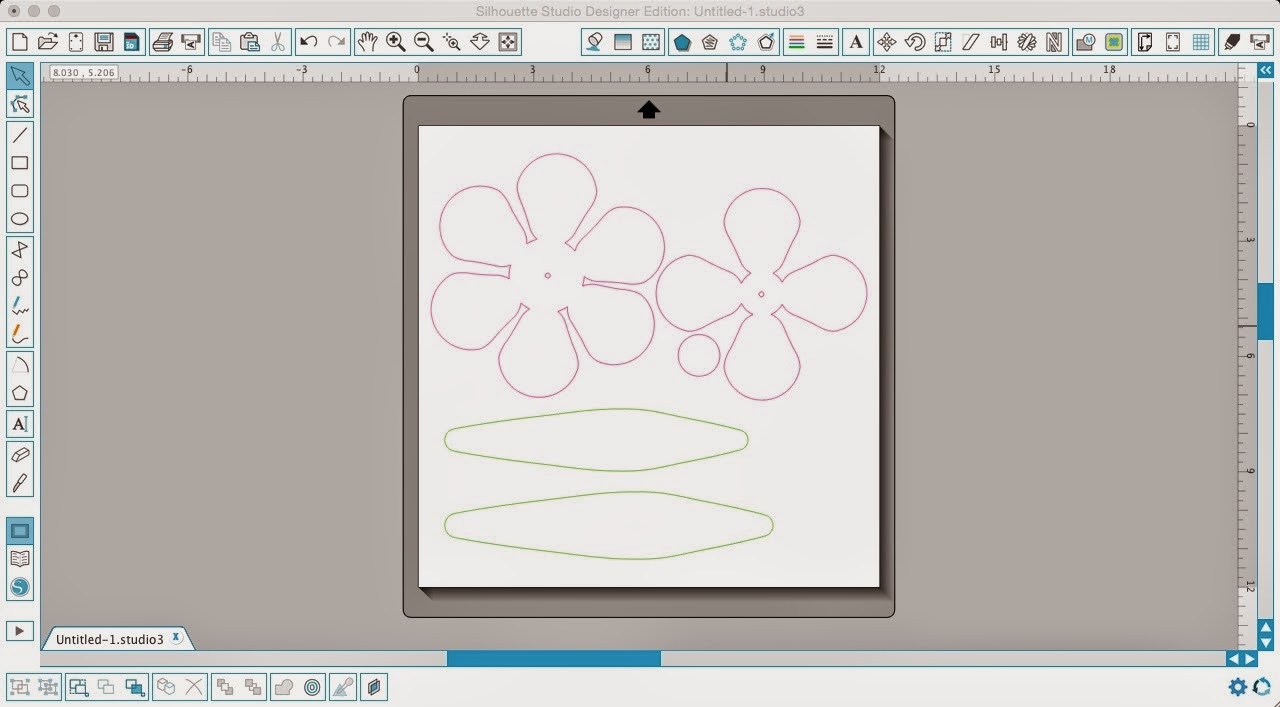Viewport: 1280px width, 707px height.
Task: Open the Line Style window (dashed lines icon)
Action: click(x=825, y=42)
